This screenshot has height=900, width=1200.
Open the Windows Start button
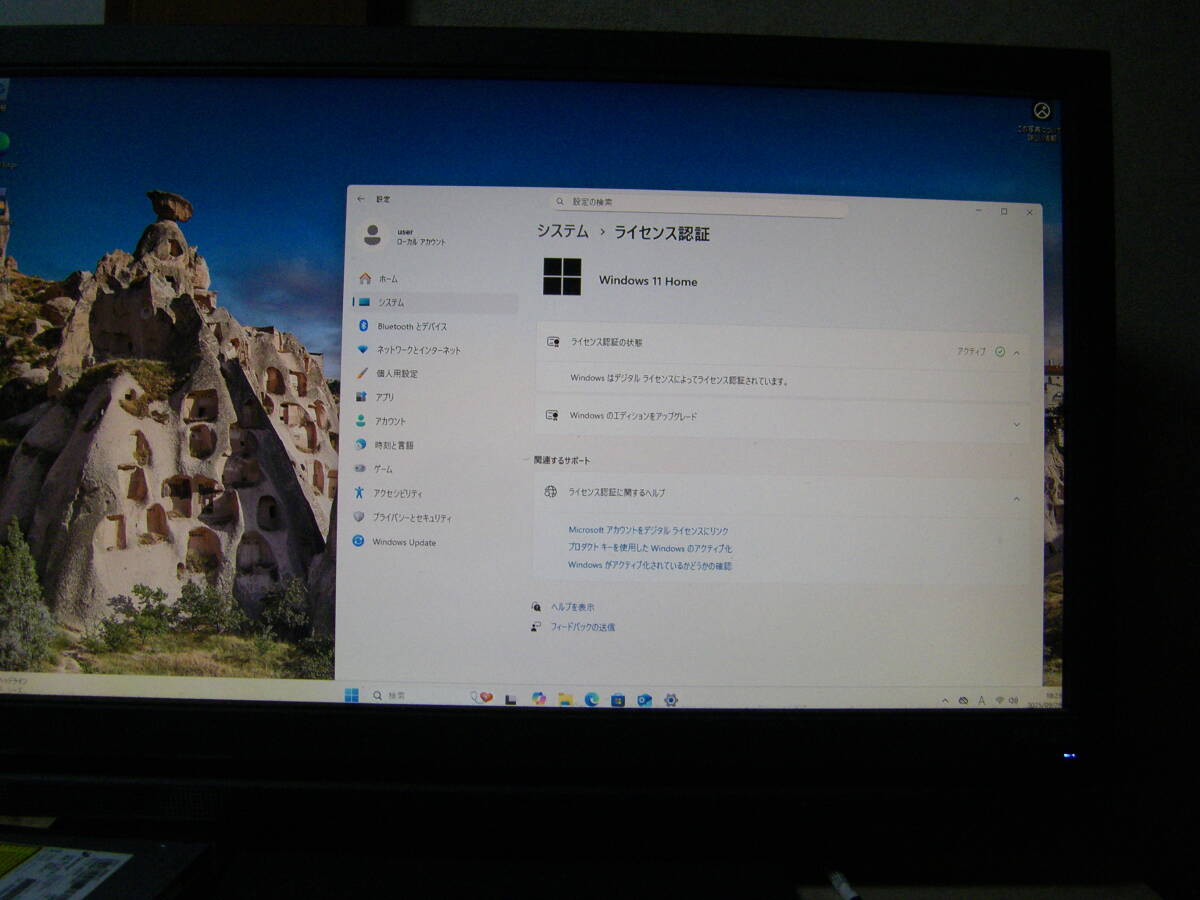[351, 695]
